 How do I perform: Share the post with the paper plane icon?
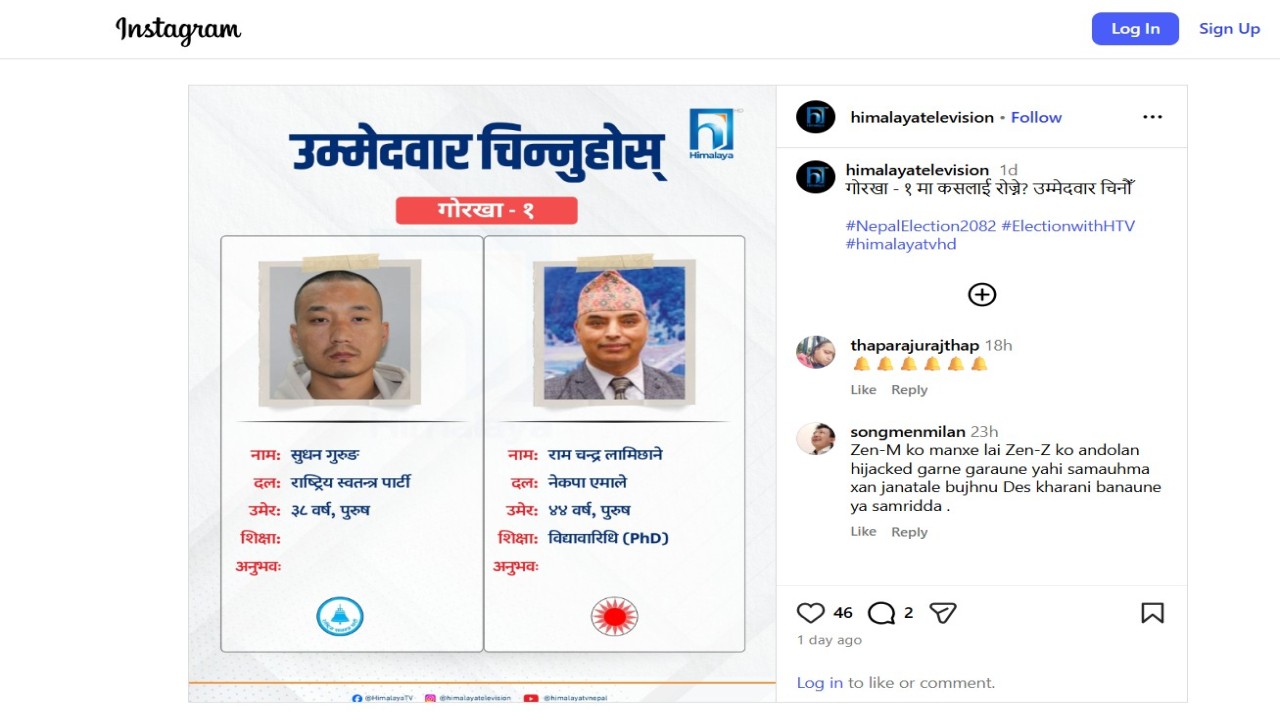(x=943, y=613)
